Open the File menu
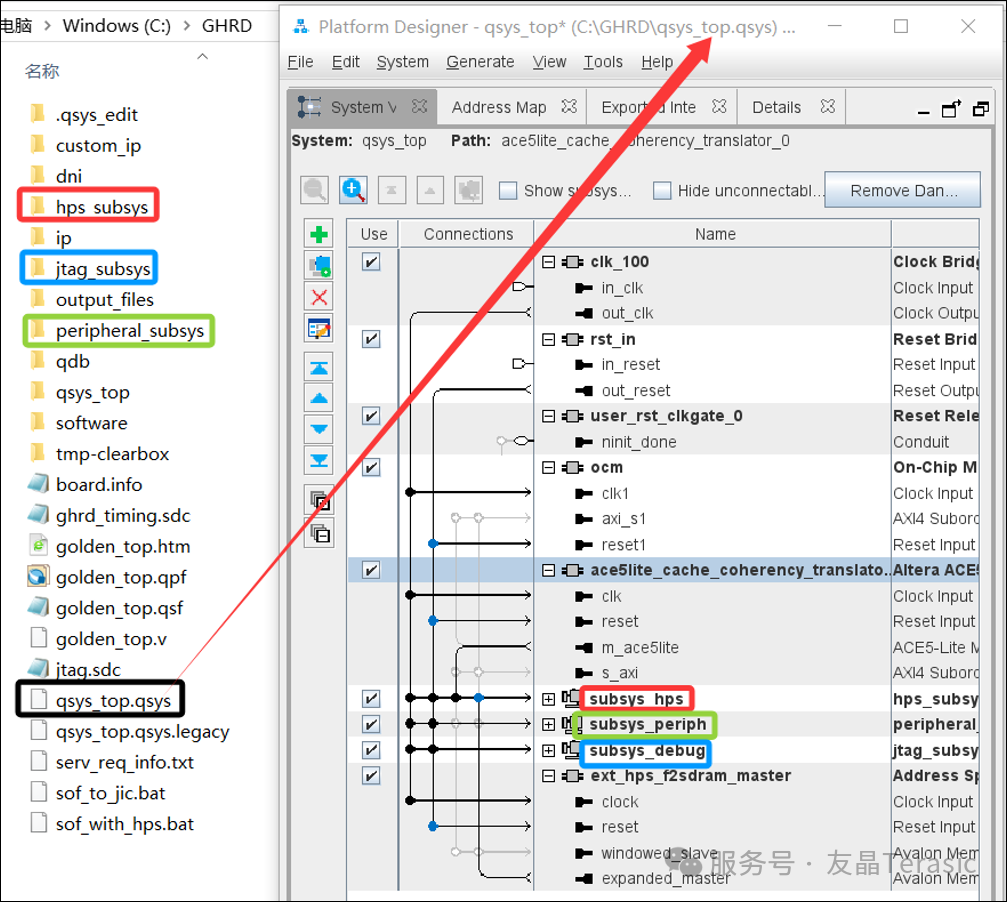 point(300,62)
